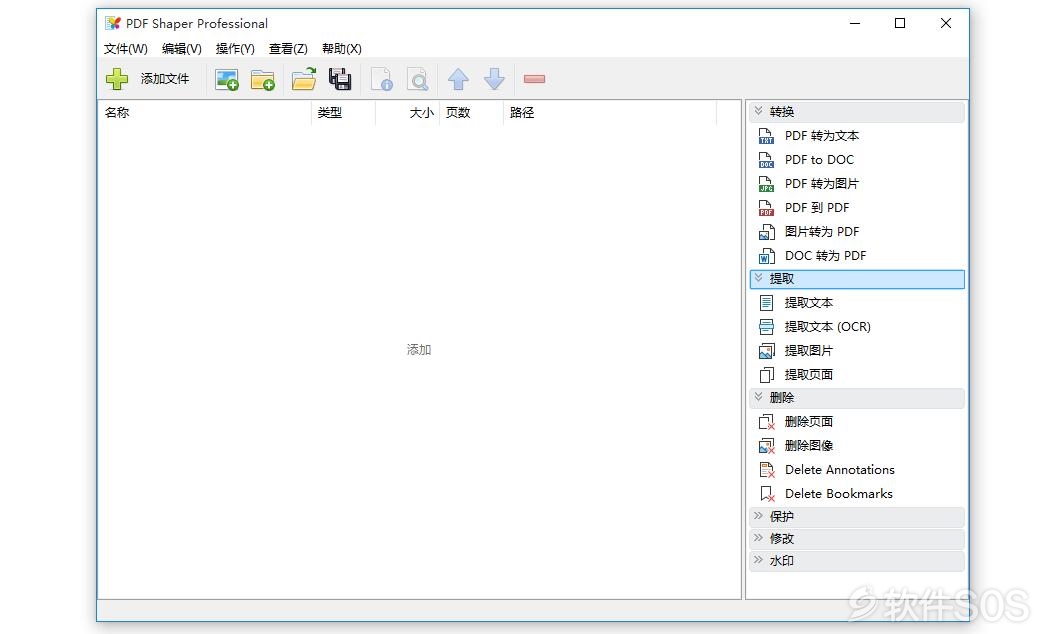Viewport: 1045px width, 634px height.
Task: Click the DOC icon beside PDF to DOC
Action: [766, 160]
